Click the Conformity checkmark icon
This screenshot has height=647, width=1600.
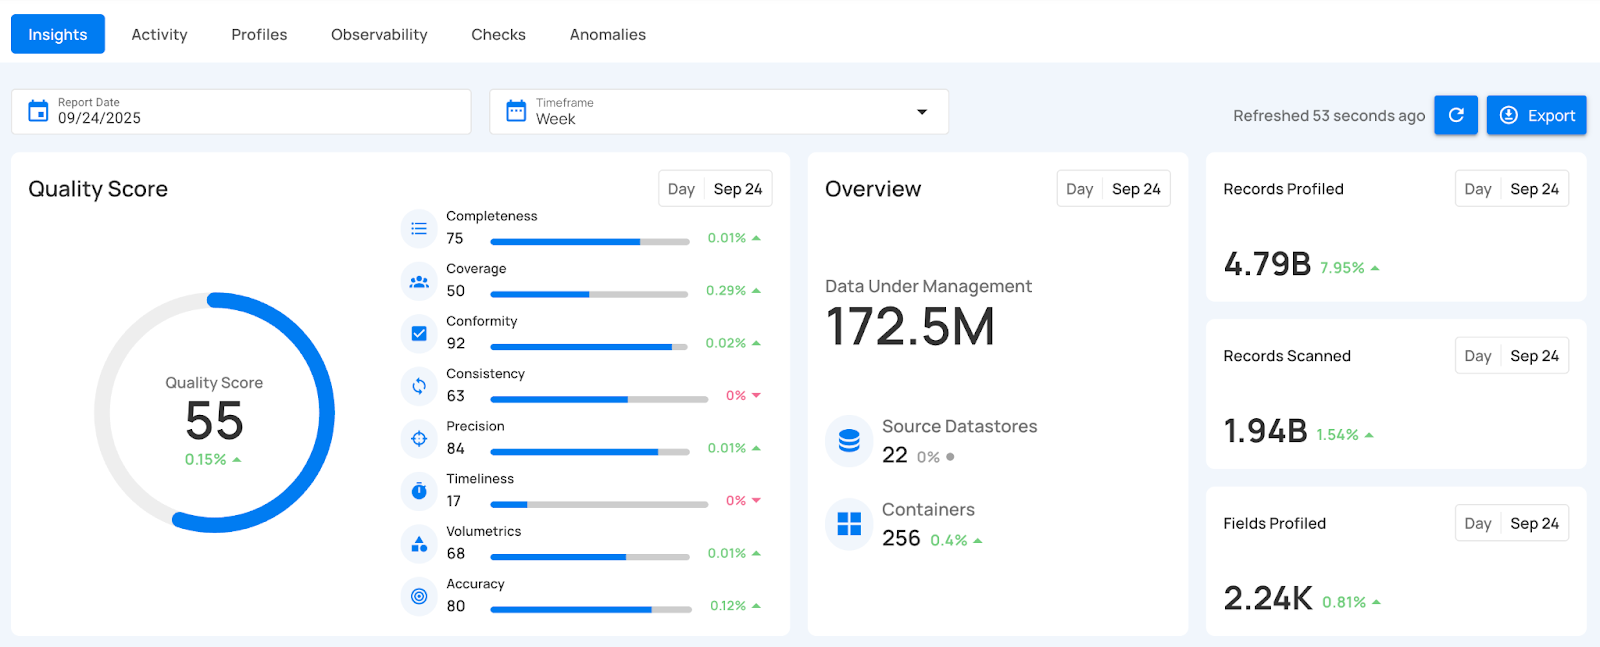pos(419,334)
